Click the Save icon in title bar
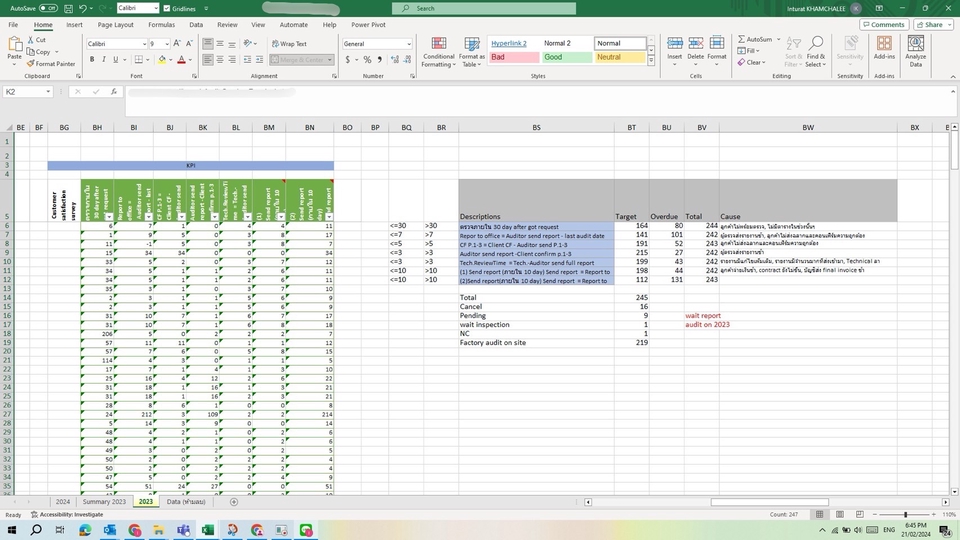This screenshot has height=540, width=960. pyautogui.click(x=68, y=9)
